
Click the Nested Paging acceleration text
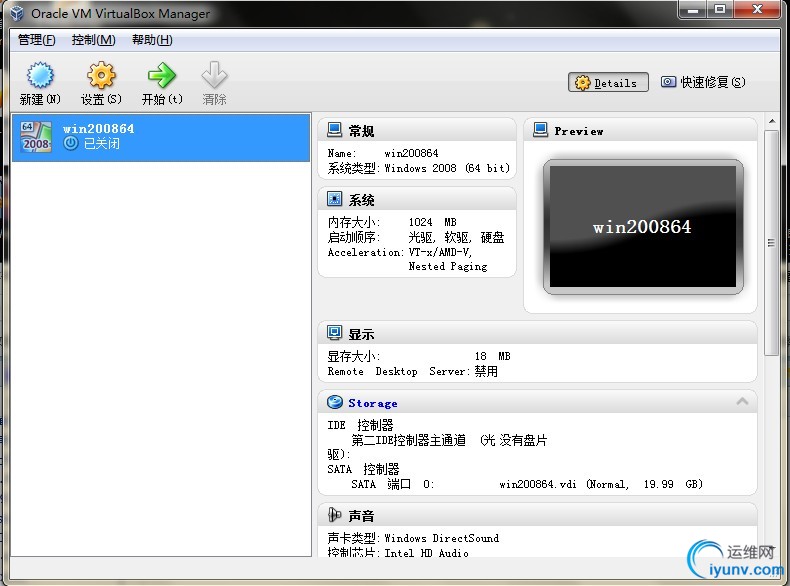click(448, 267)
